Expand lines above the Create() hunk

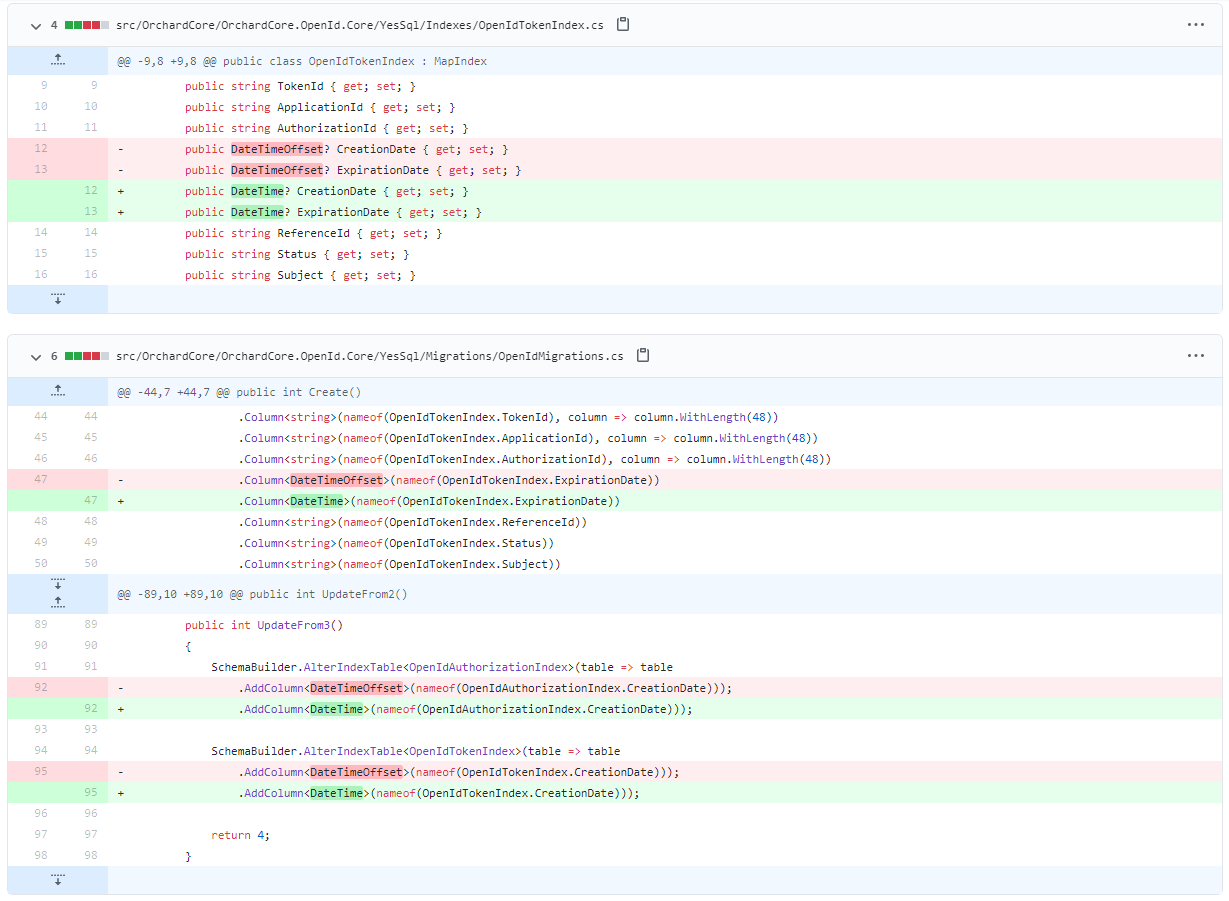click(x=58, y=392)
